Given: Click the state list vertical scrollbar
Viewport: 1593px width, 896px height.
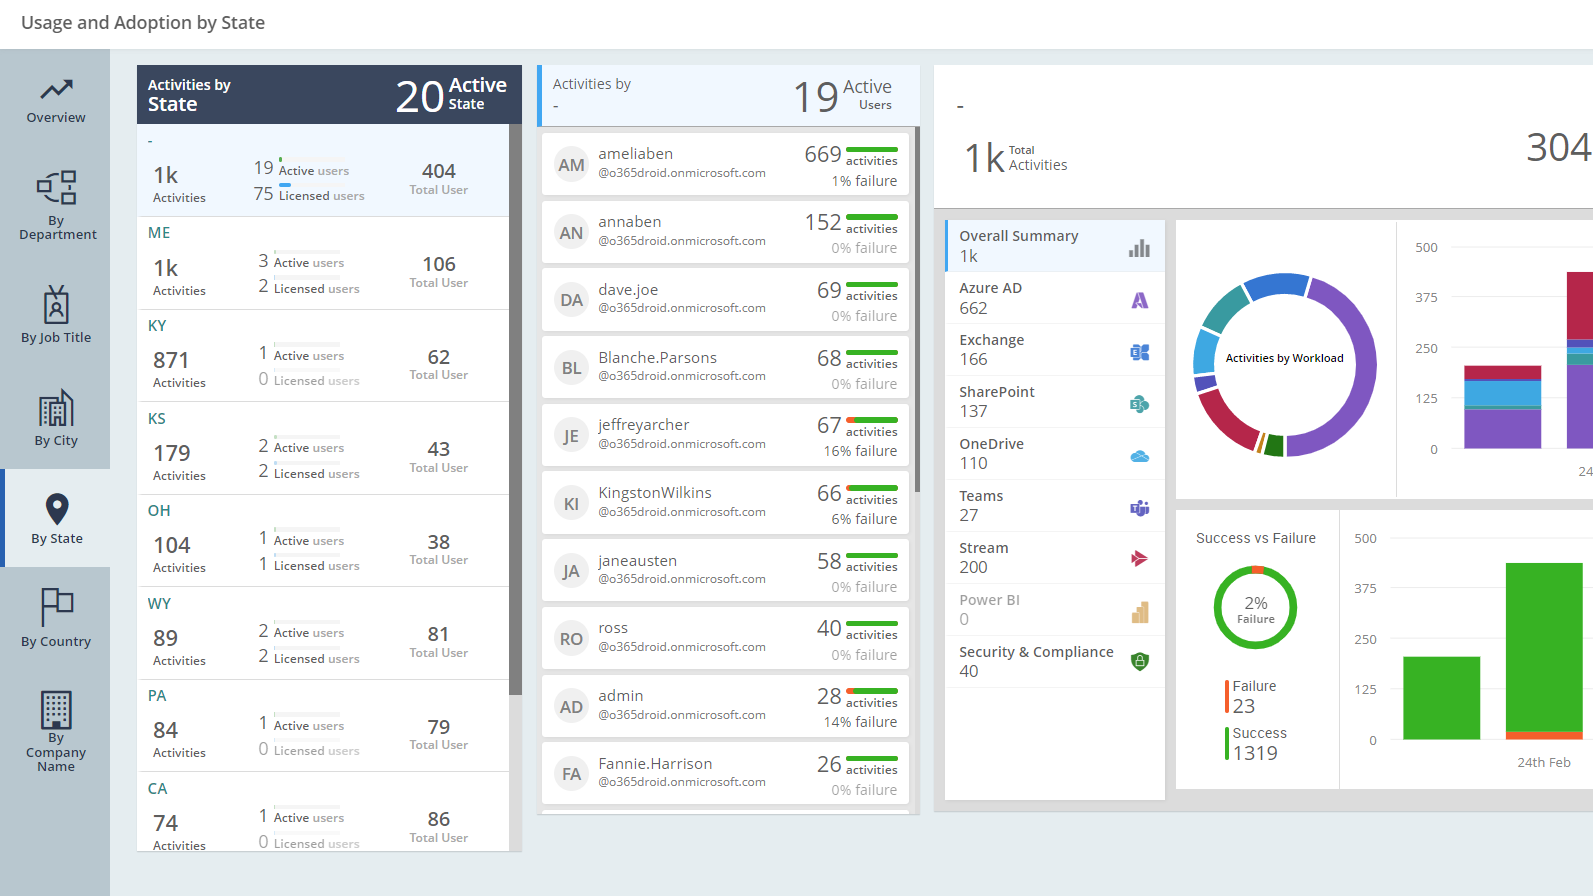Looking at the screenshot, I should 515,400.
